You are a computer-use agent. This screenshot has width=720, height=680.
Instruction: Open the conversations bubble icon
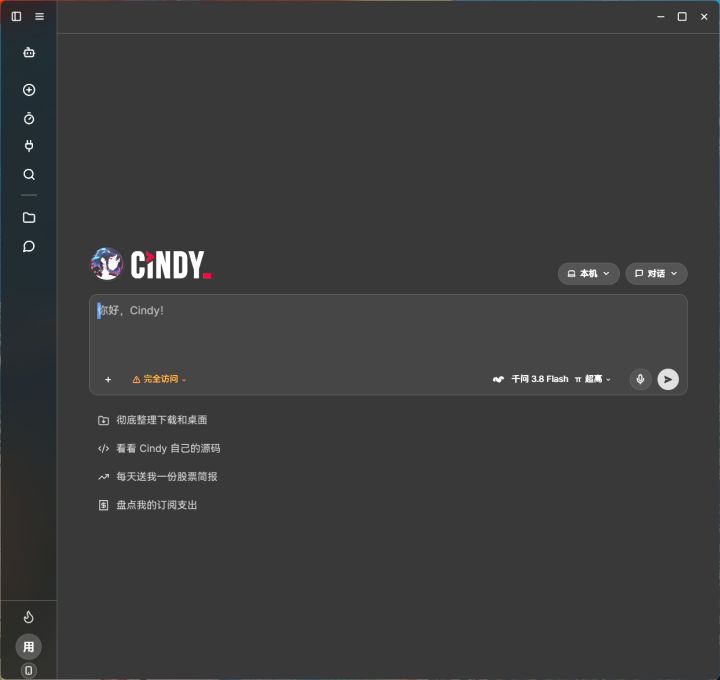(x=29, y=247)
